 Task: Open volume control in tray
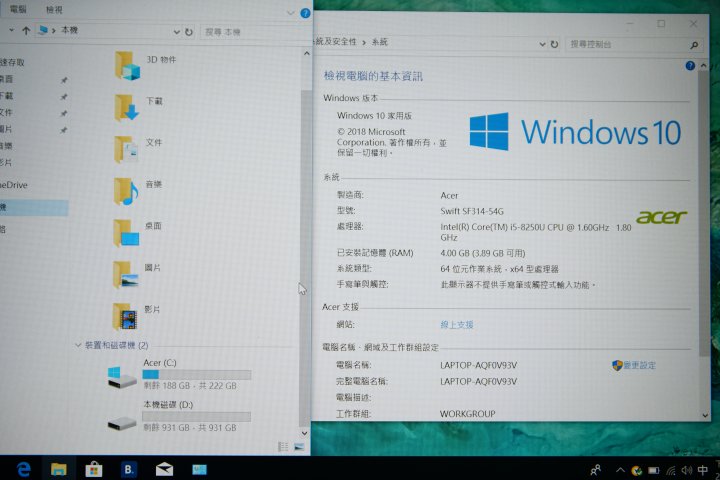click(x=686, y=470)
